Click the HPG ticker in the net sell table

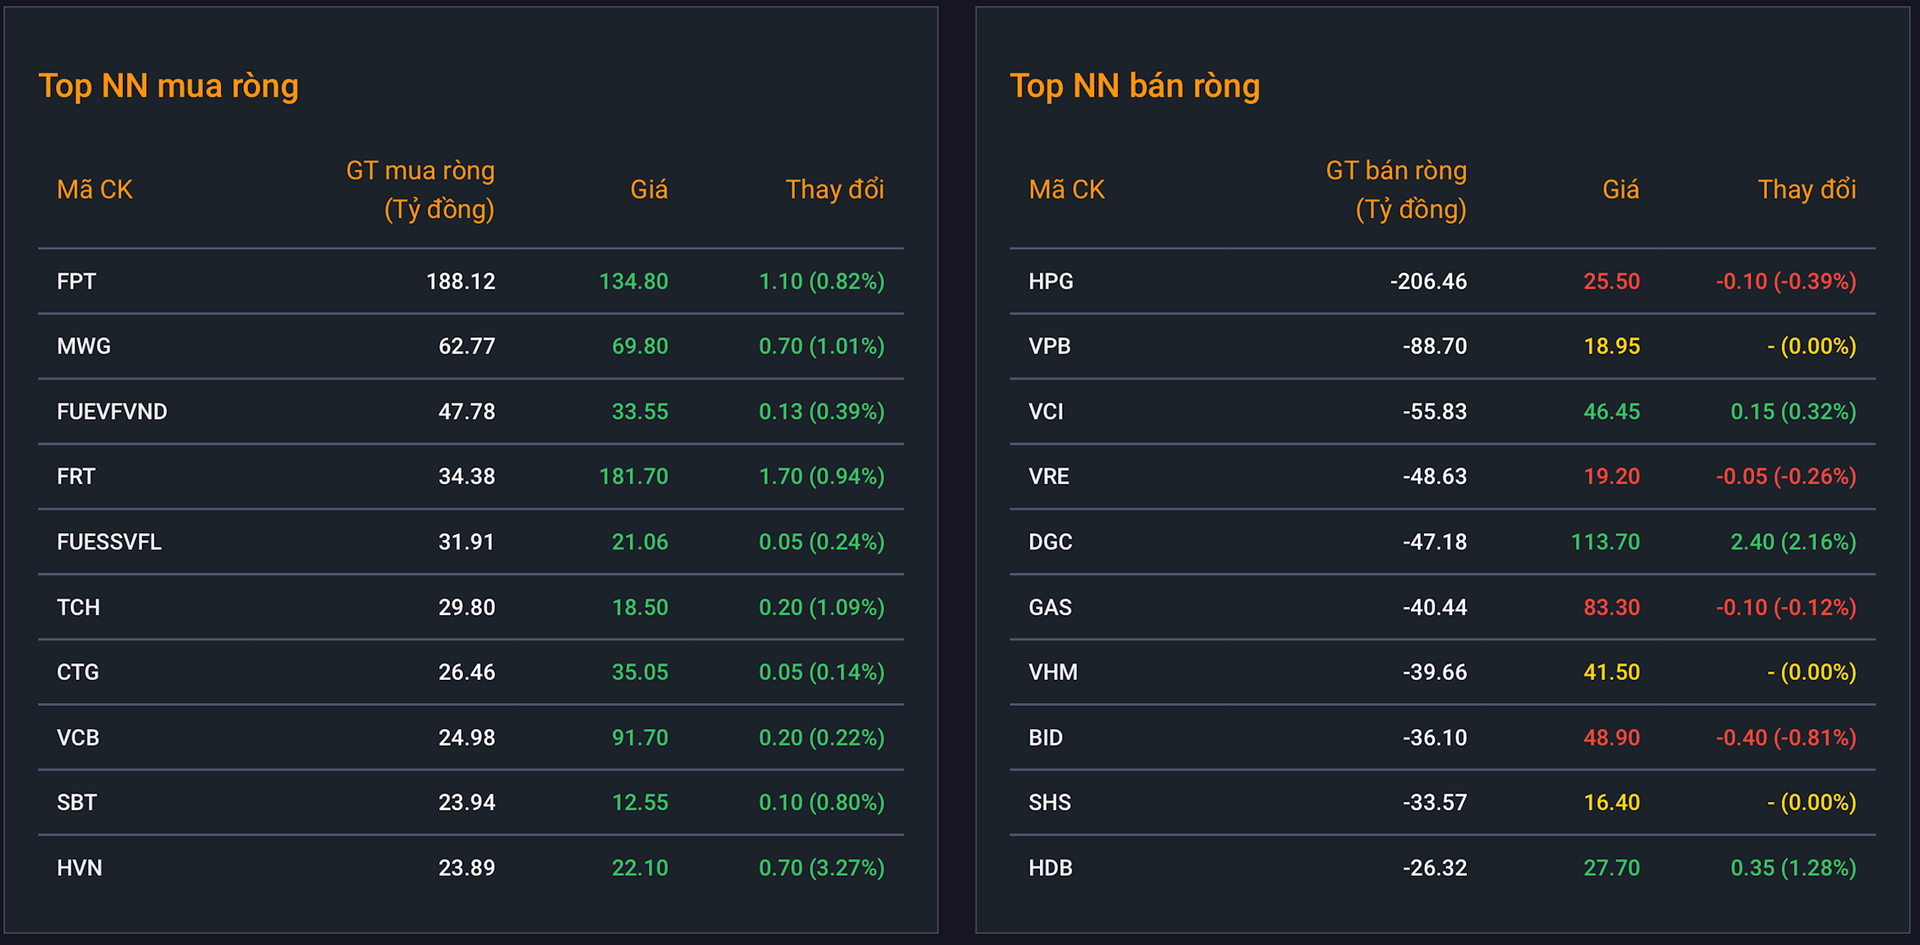[1051, 282]
